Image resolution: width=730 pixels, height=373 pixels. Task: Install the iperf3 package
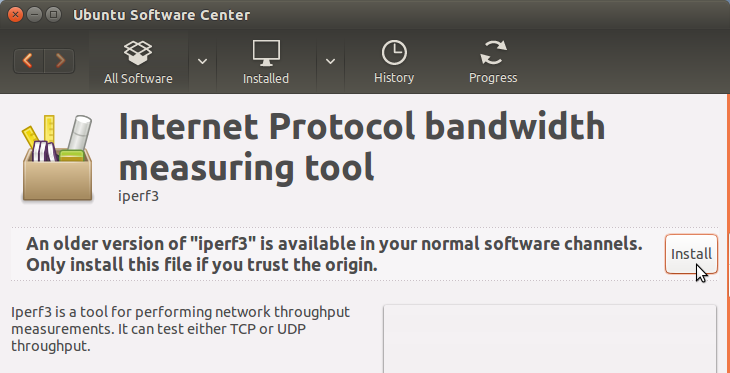pyautogui.click(x=691, y=254)
